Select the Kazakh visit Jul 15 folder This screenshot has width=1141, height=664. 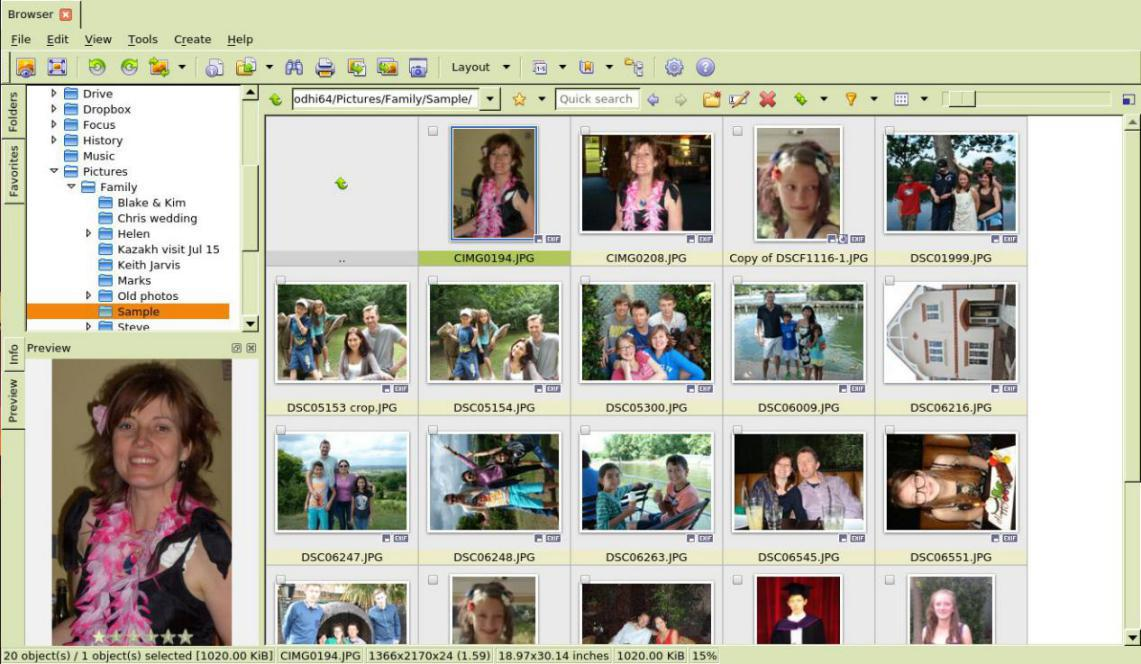[x=168, y=249]
